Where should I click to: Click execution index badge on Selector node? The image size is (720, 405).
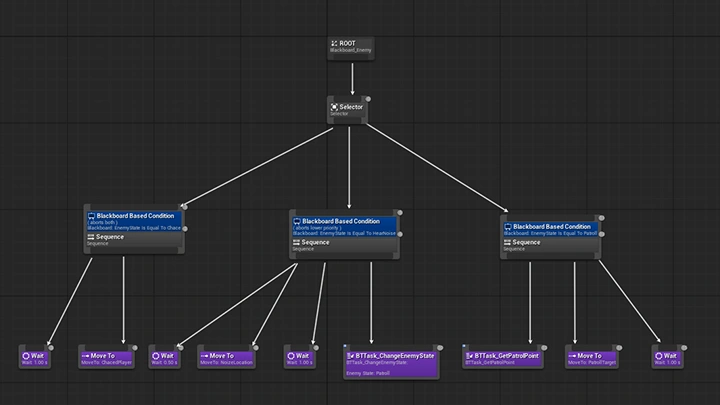pos(368,99)
